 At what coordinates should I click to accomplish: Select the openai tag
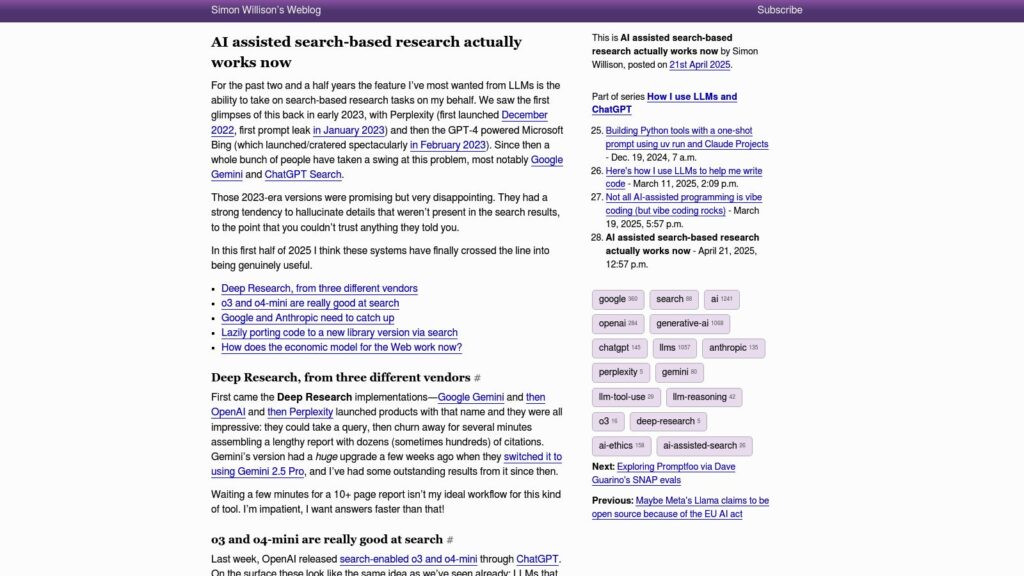pos(618,323)
